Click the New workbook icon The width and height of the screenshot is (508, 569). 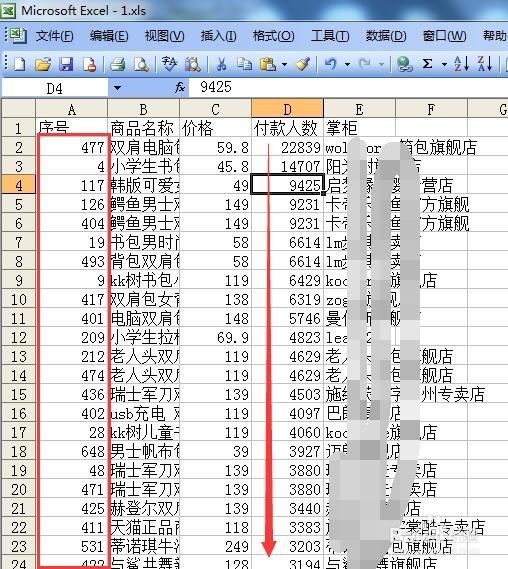[x=20, y=65]
